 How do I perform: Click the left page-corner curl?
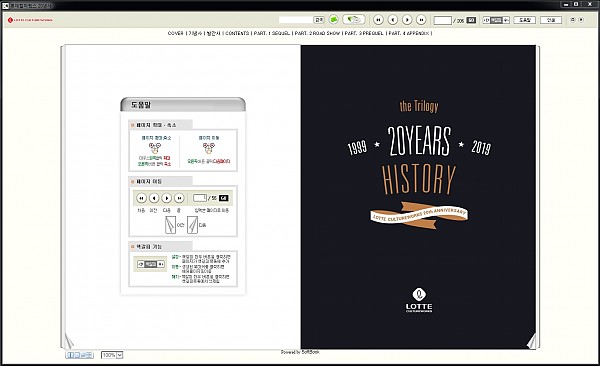click(x=68, y=340)
